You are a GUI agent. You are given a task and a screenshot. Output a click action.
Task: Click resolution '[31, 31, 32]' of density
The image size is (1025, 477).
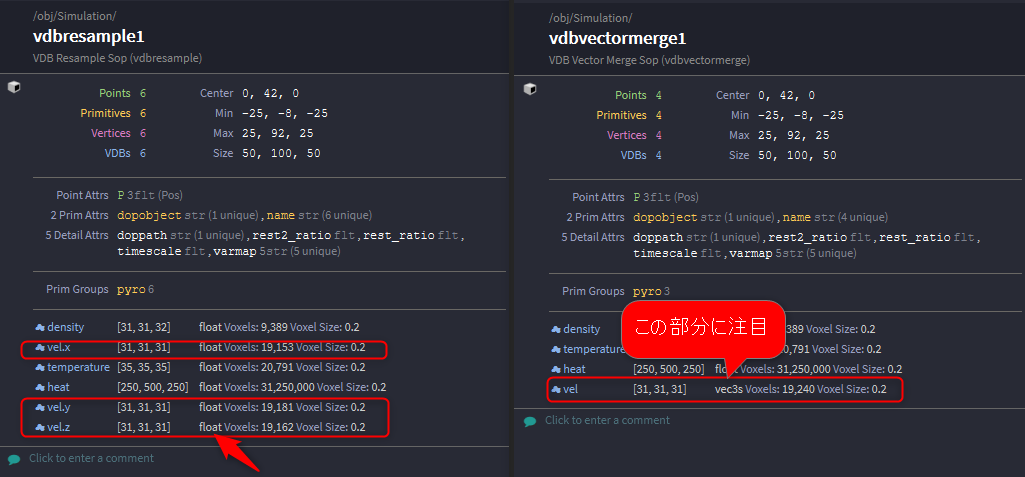point(144,327)
